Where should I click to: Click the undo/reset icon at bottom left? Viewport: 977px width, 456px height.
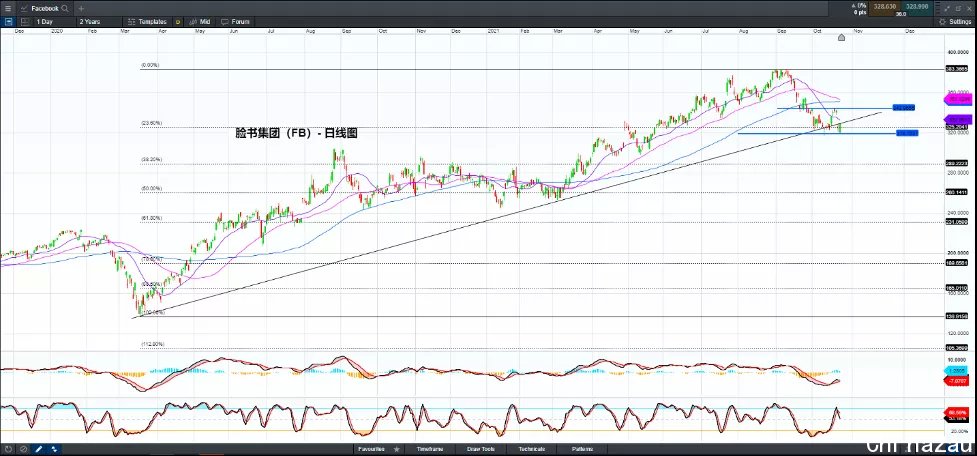(8, 449)
